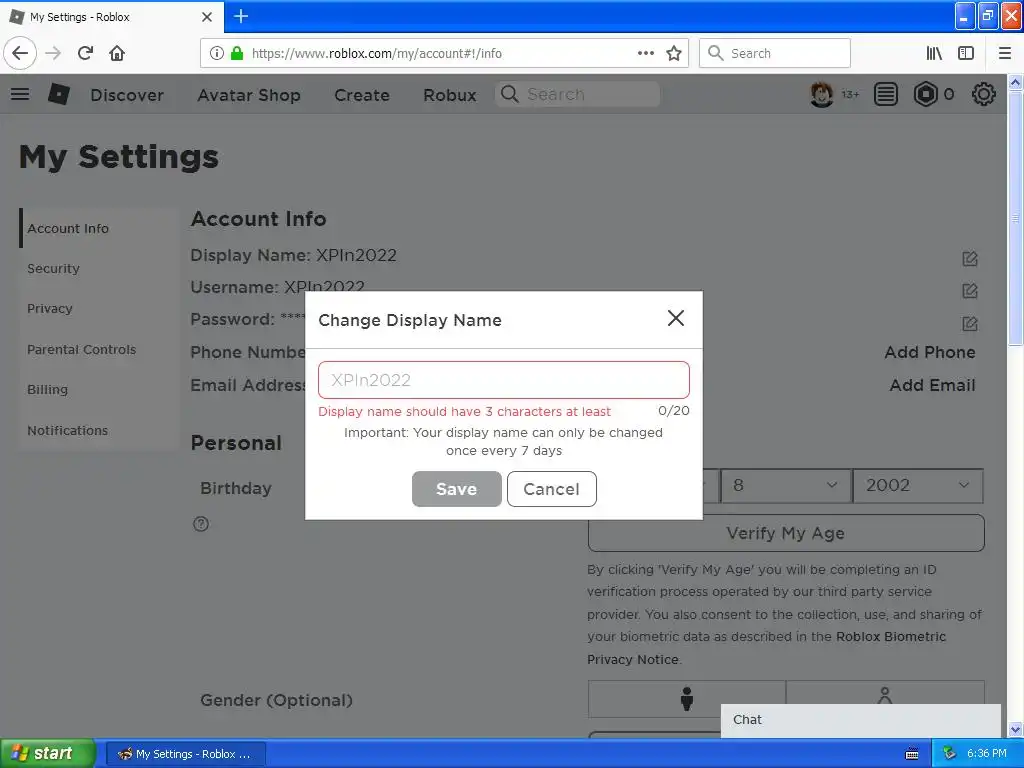
Task: Click the browser Search field
Action: click(x=775, y=54)
